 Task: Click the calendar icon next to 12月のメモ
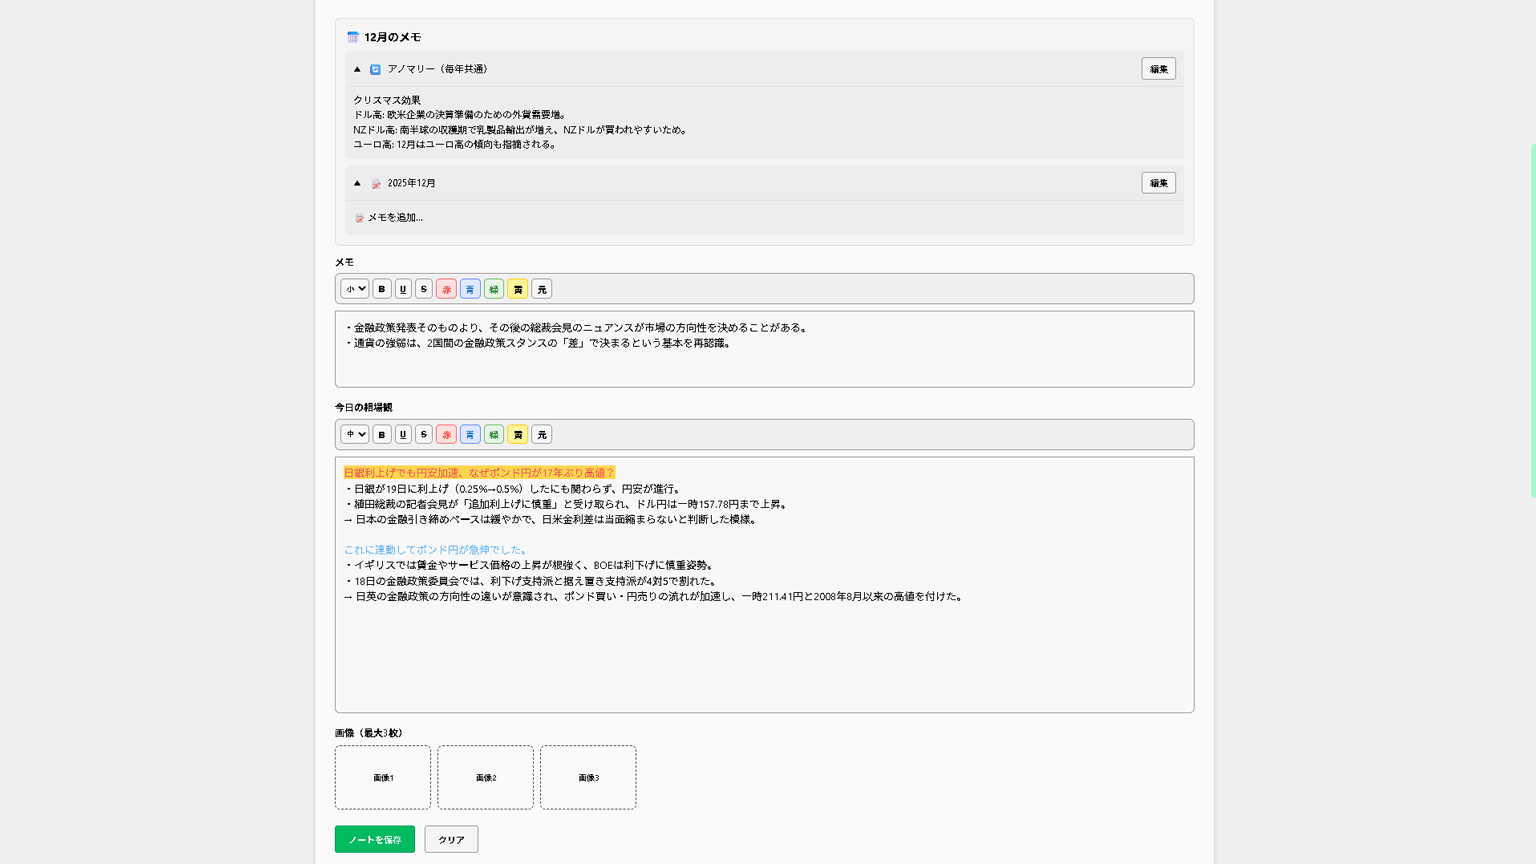coord(352,36)
